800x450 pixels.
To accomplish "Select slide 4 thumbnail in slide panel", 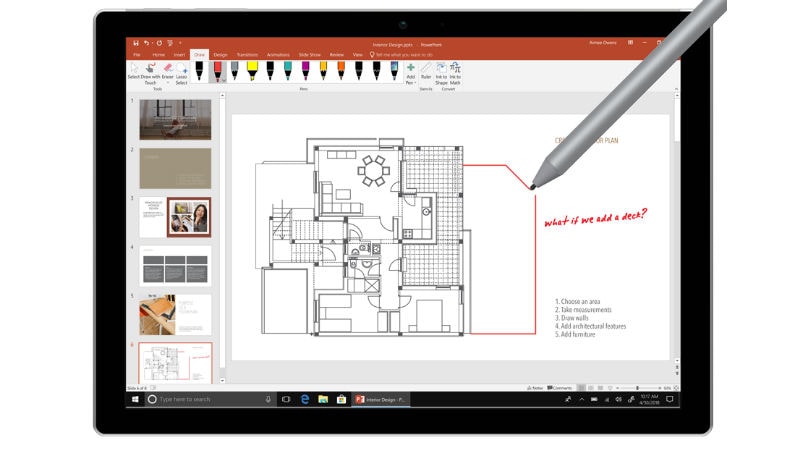I will click(175, 266).
